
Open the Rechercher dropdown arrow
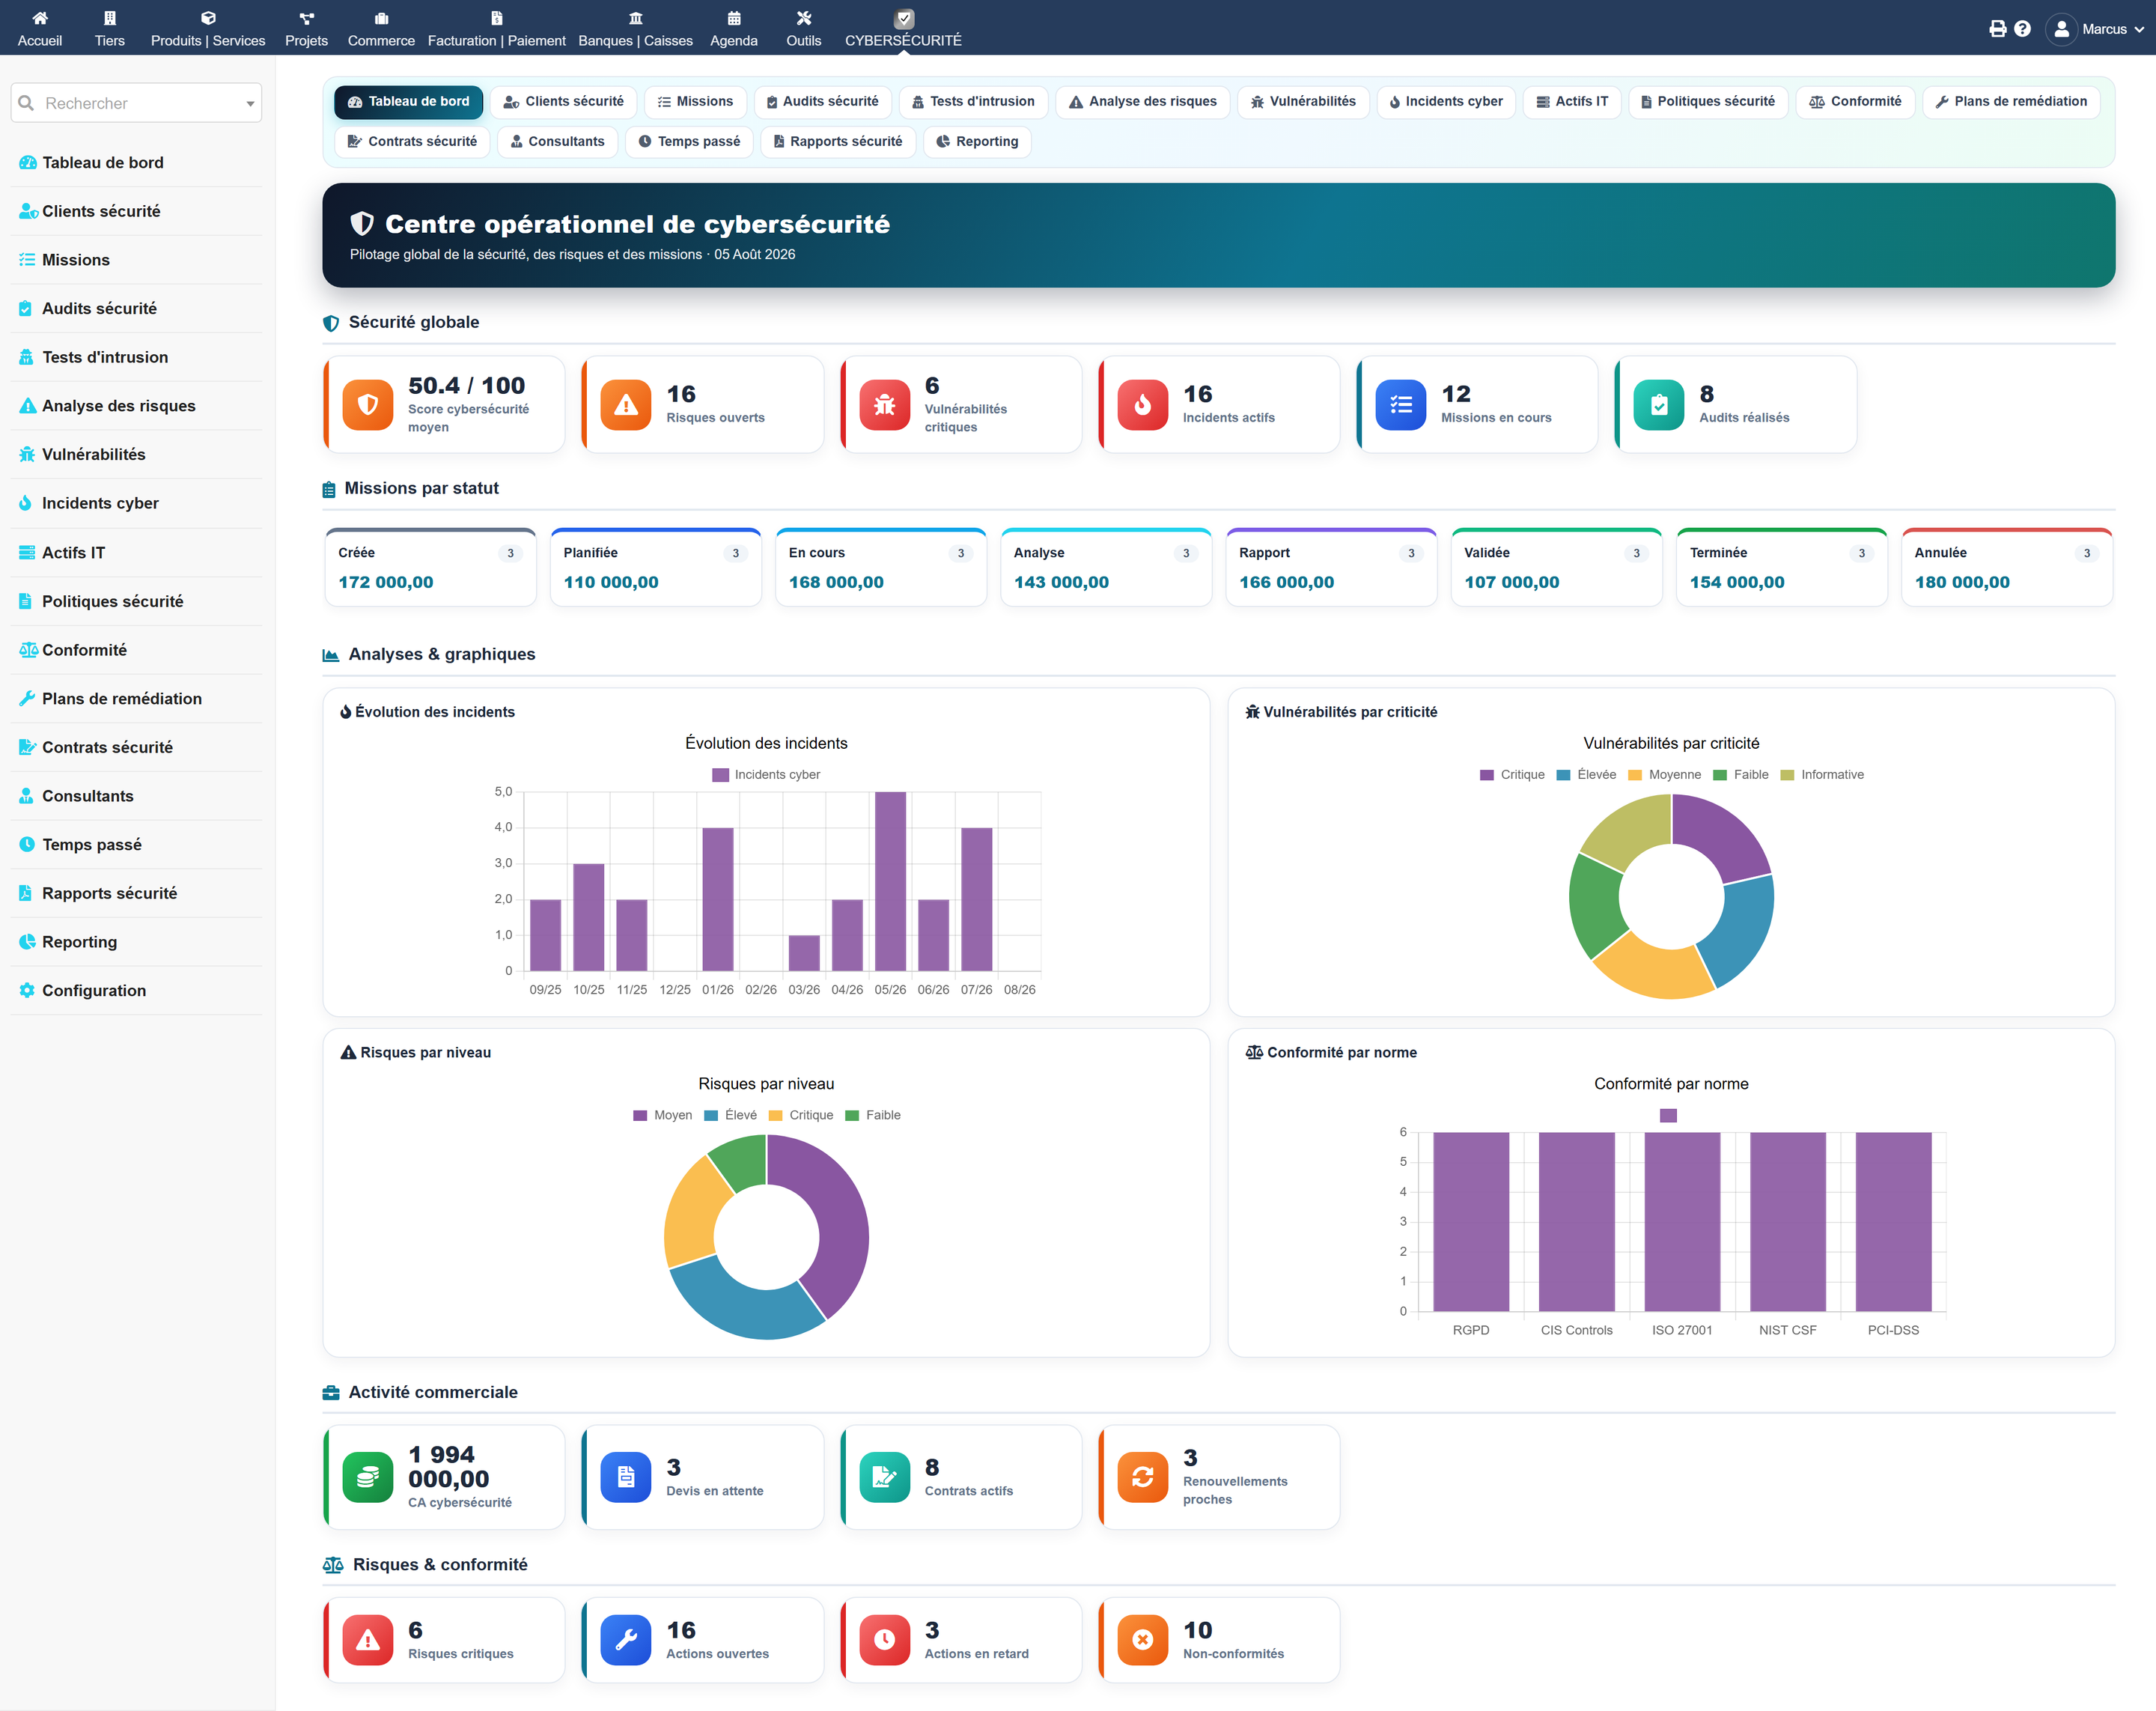pyautogui.click(x=250, y=104)
